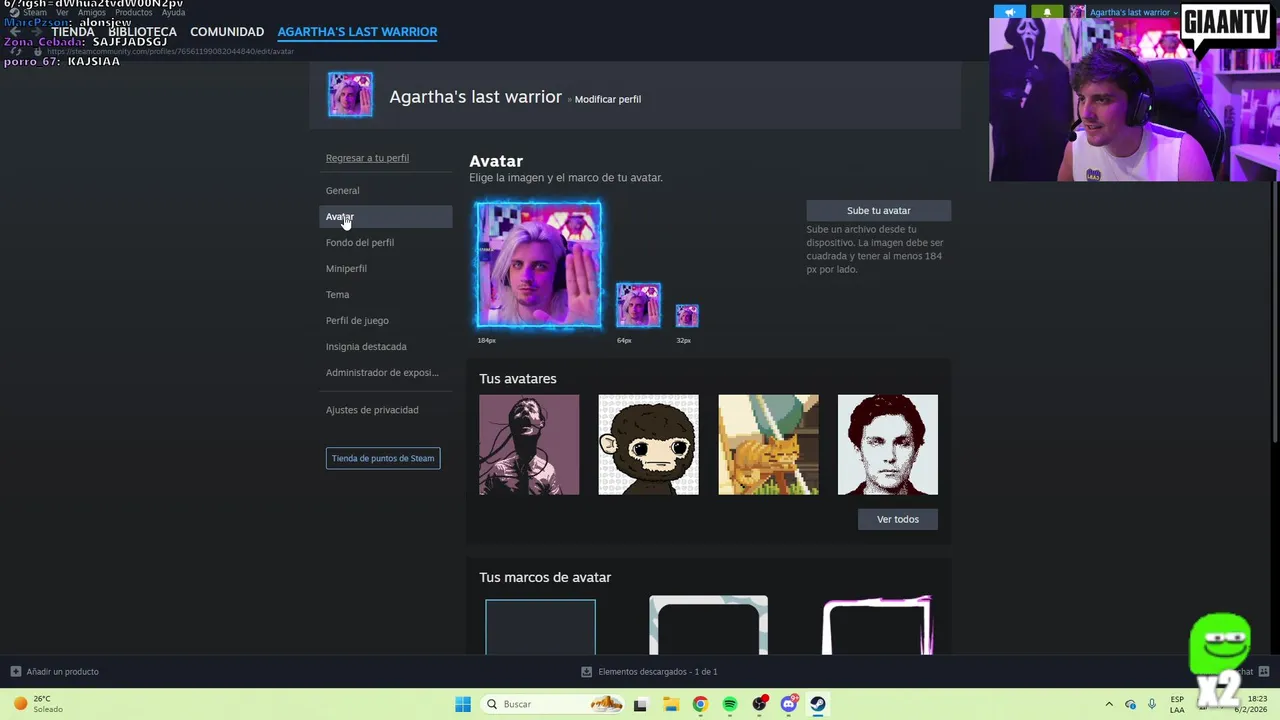Click the profile avatar in the header

350,95
